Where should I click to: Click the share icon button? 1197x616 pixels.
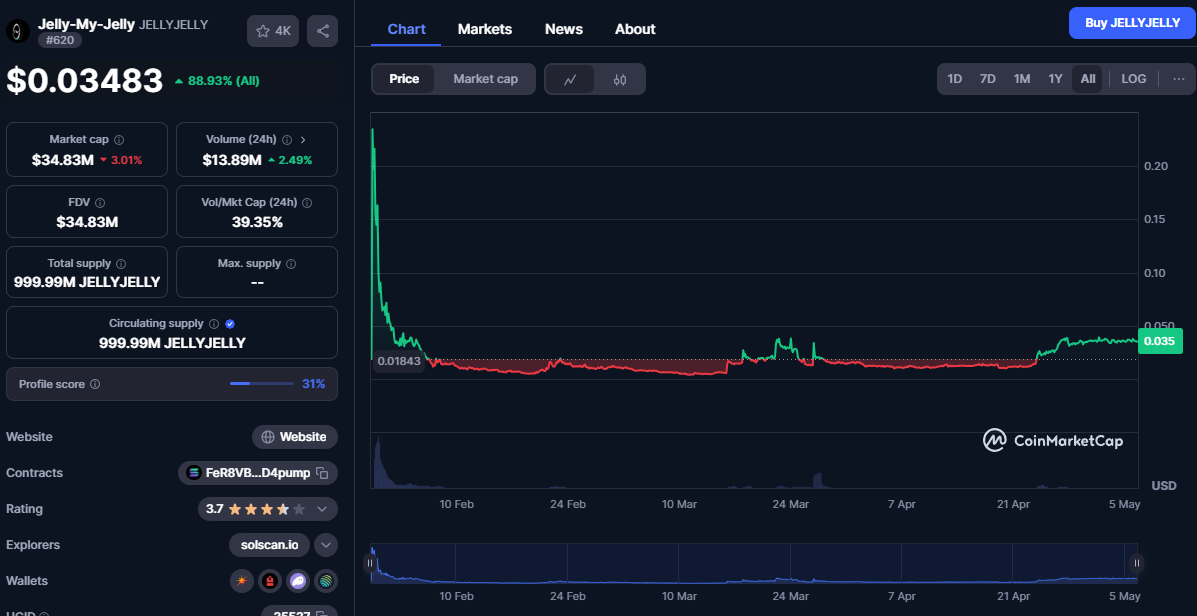322,31
